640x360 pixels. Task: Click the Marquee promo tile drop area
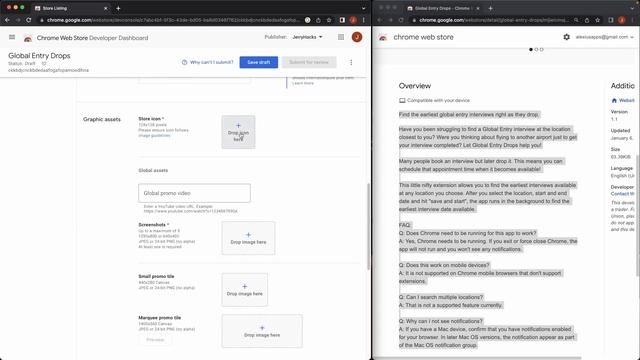coord(262,331)
